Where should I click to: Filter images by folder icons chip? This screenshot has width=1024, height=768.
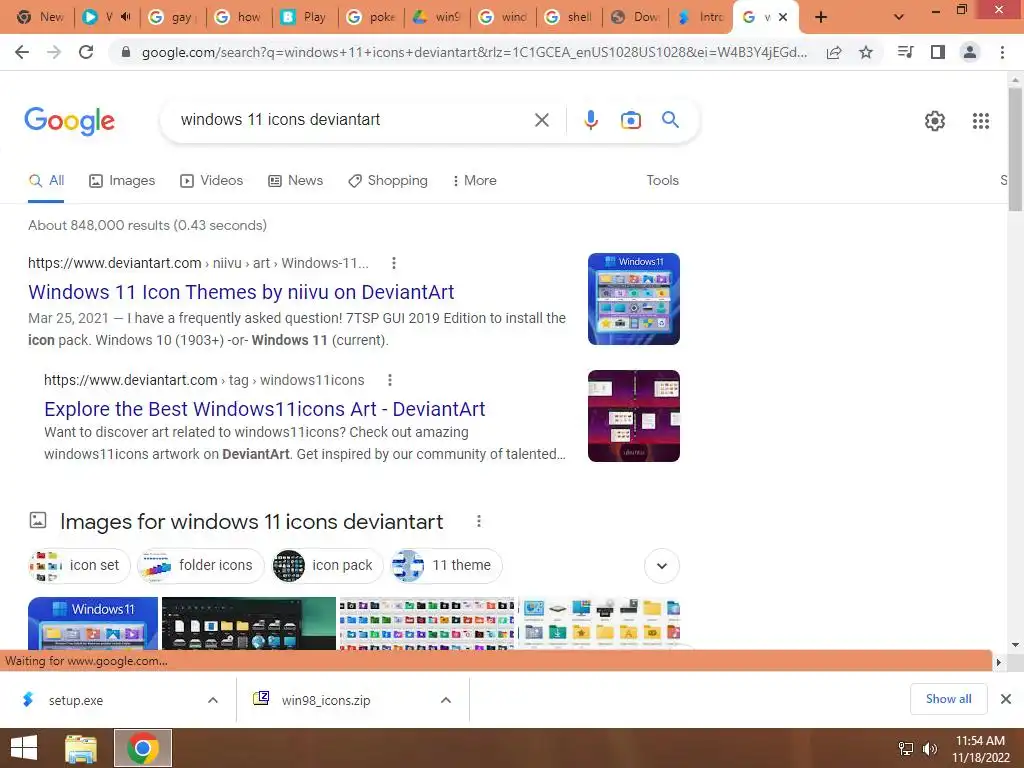click(x=200, y=566)
